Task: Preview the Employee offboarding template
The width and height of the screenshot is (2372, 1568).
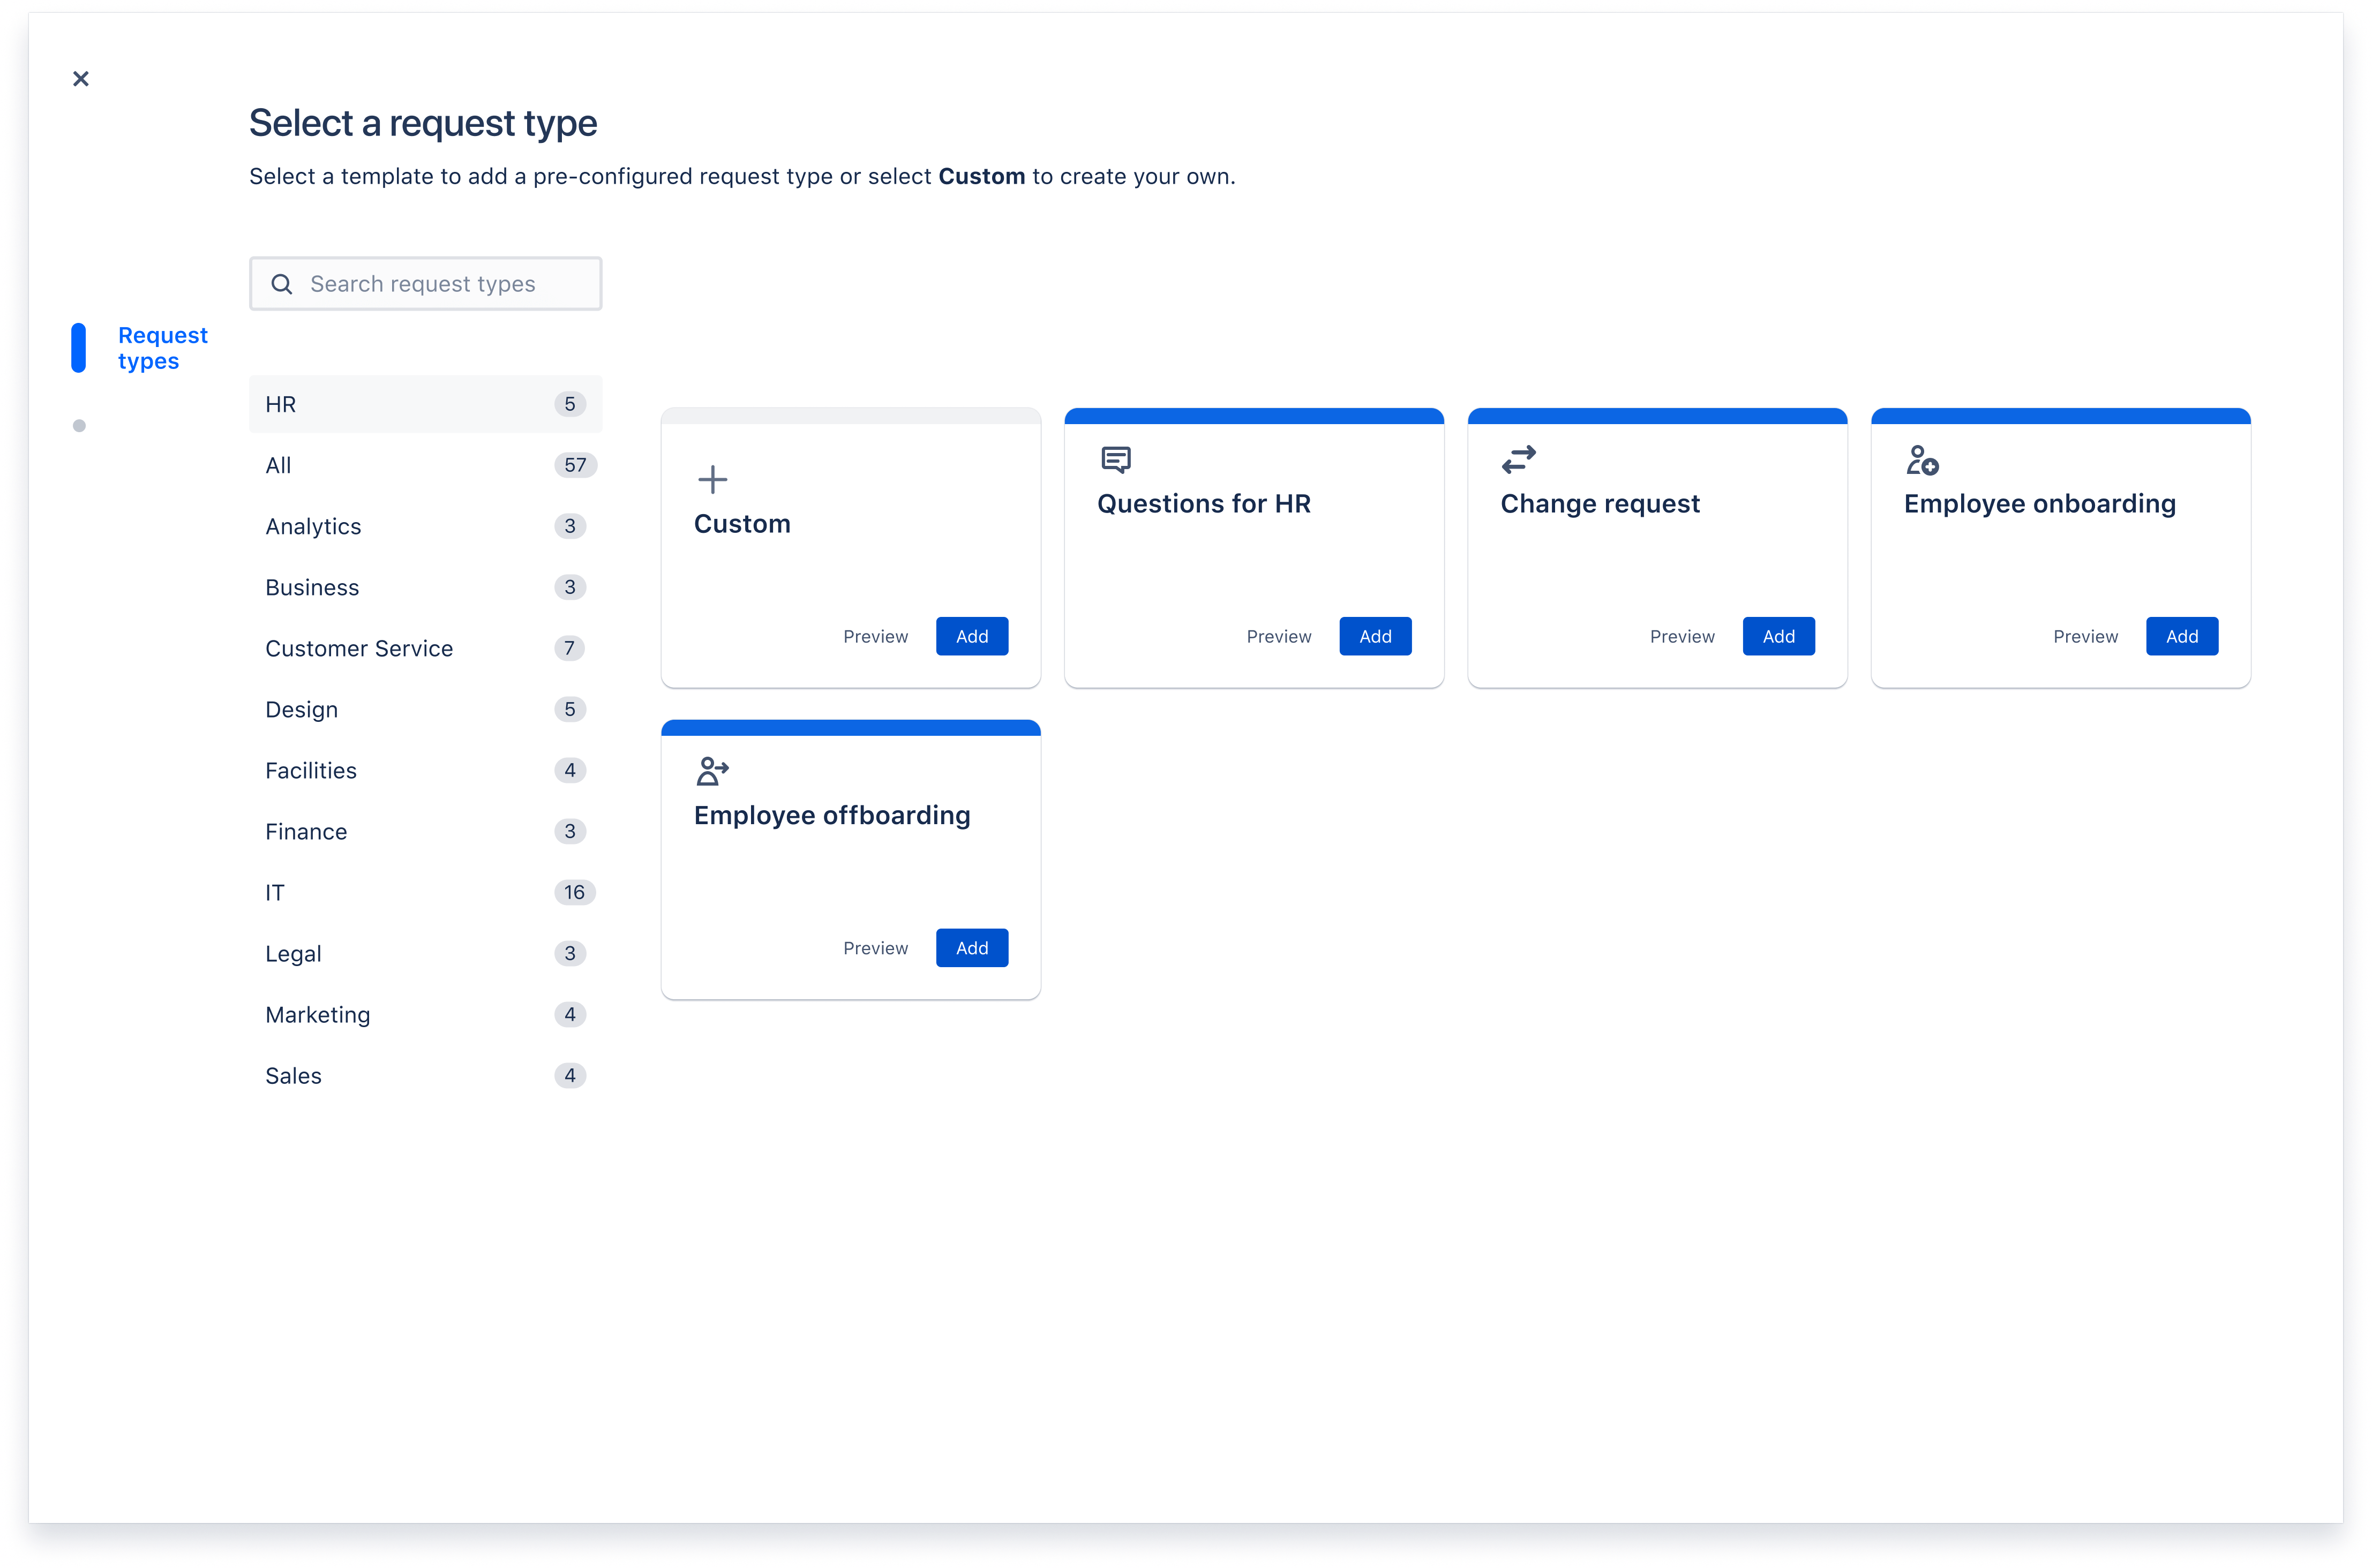Action: (x=875, y=947)
